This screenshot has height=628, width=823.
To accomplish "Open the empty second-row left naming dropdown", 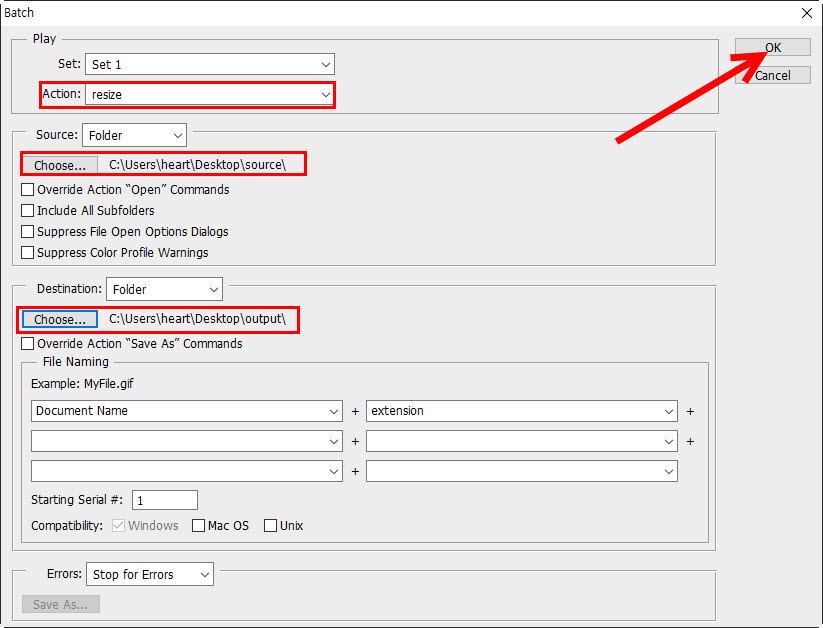I will tap(187, 442).
